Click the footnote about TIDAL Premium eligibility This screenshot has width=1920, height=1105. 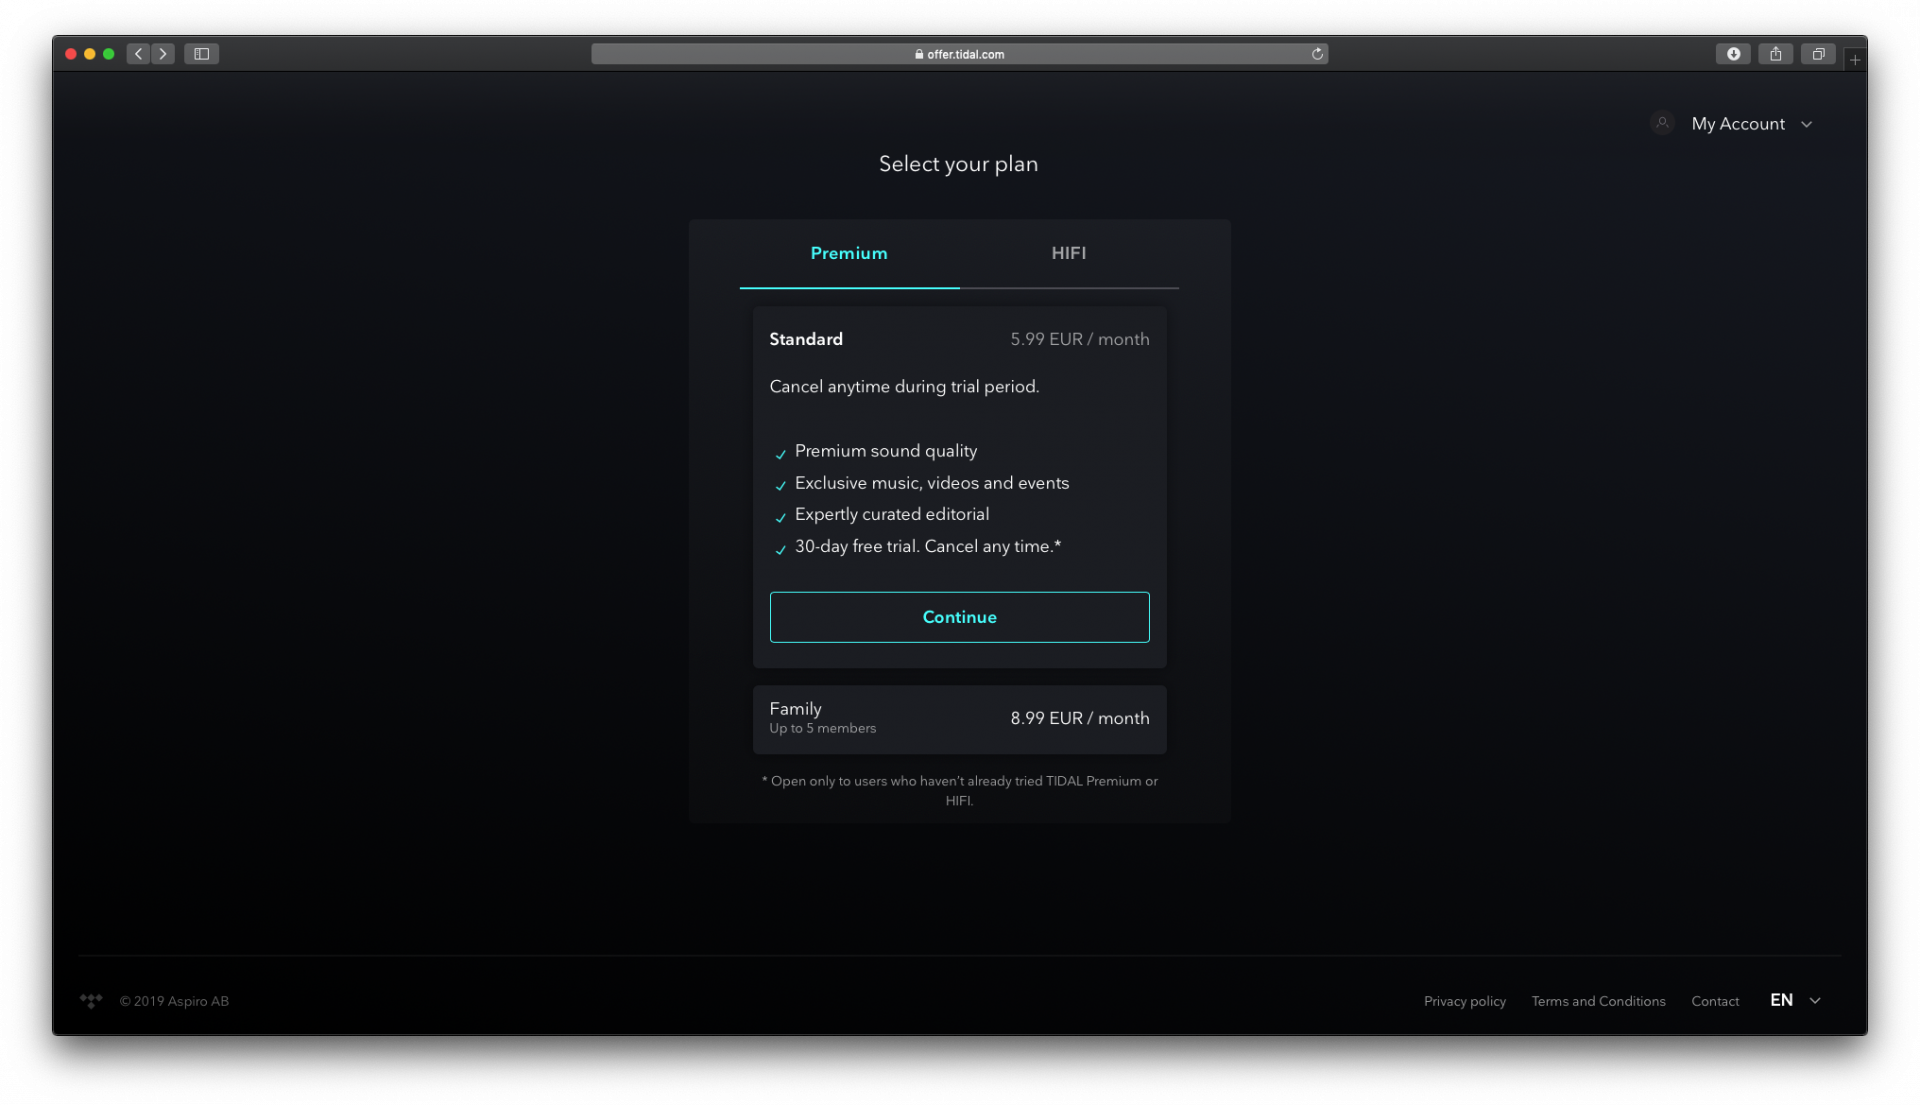pos(959,791)
